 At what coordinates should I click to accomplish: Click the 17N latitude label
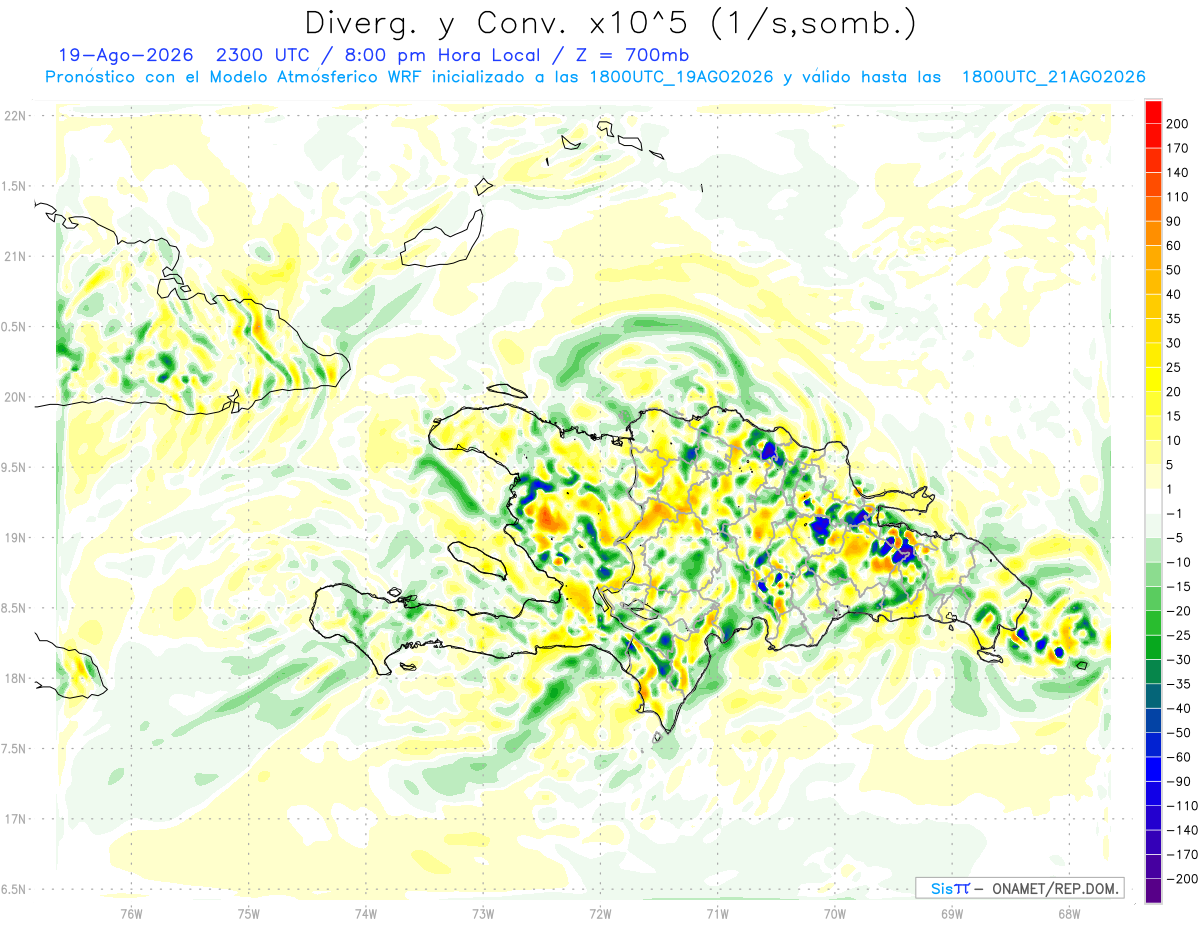pyautogui.click(x=15, y=819)
